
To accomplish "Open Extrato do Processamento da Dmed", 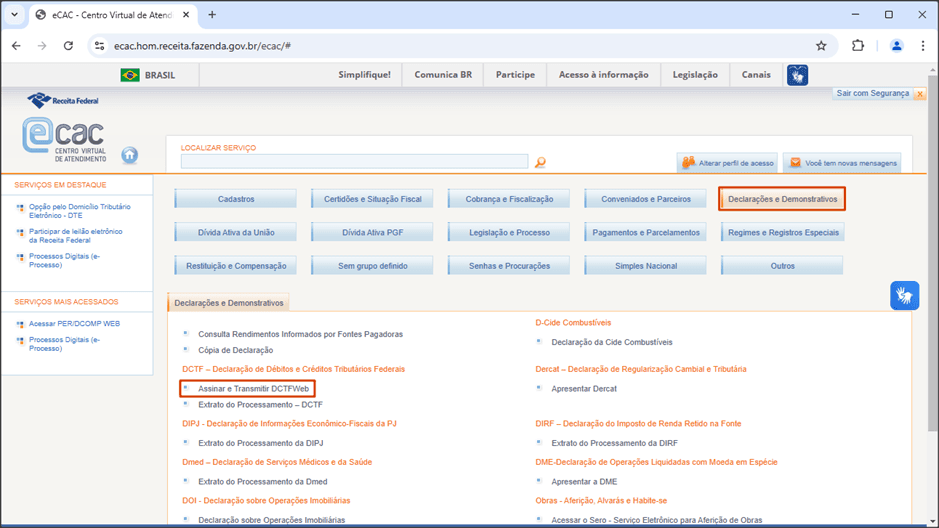I will click(263, 481).
